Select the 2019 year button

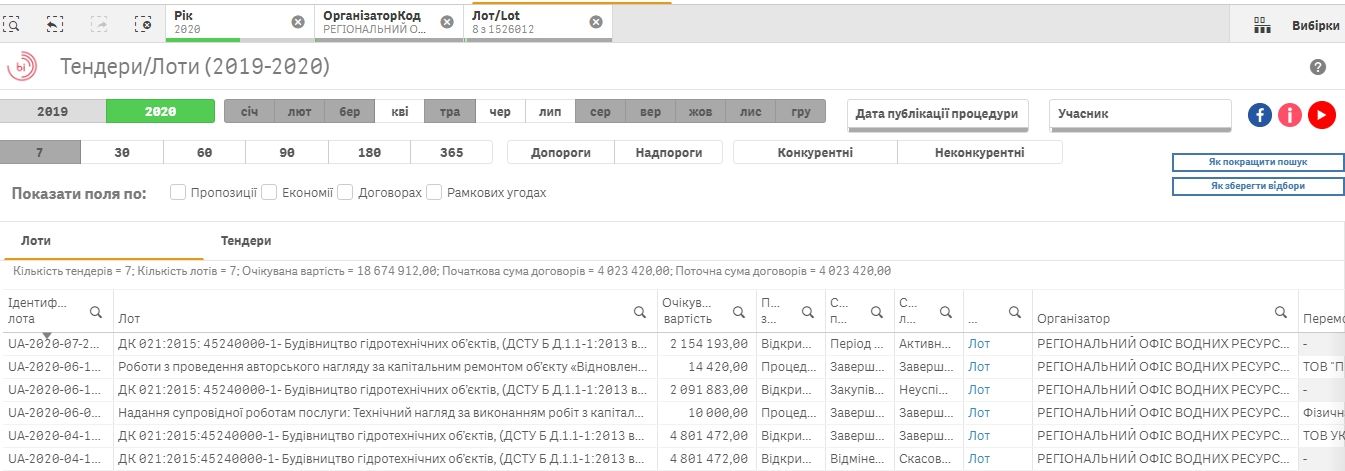pyautogui.click(x=53, y=111)
